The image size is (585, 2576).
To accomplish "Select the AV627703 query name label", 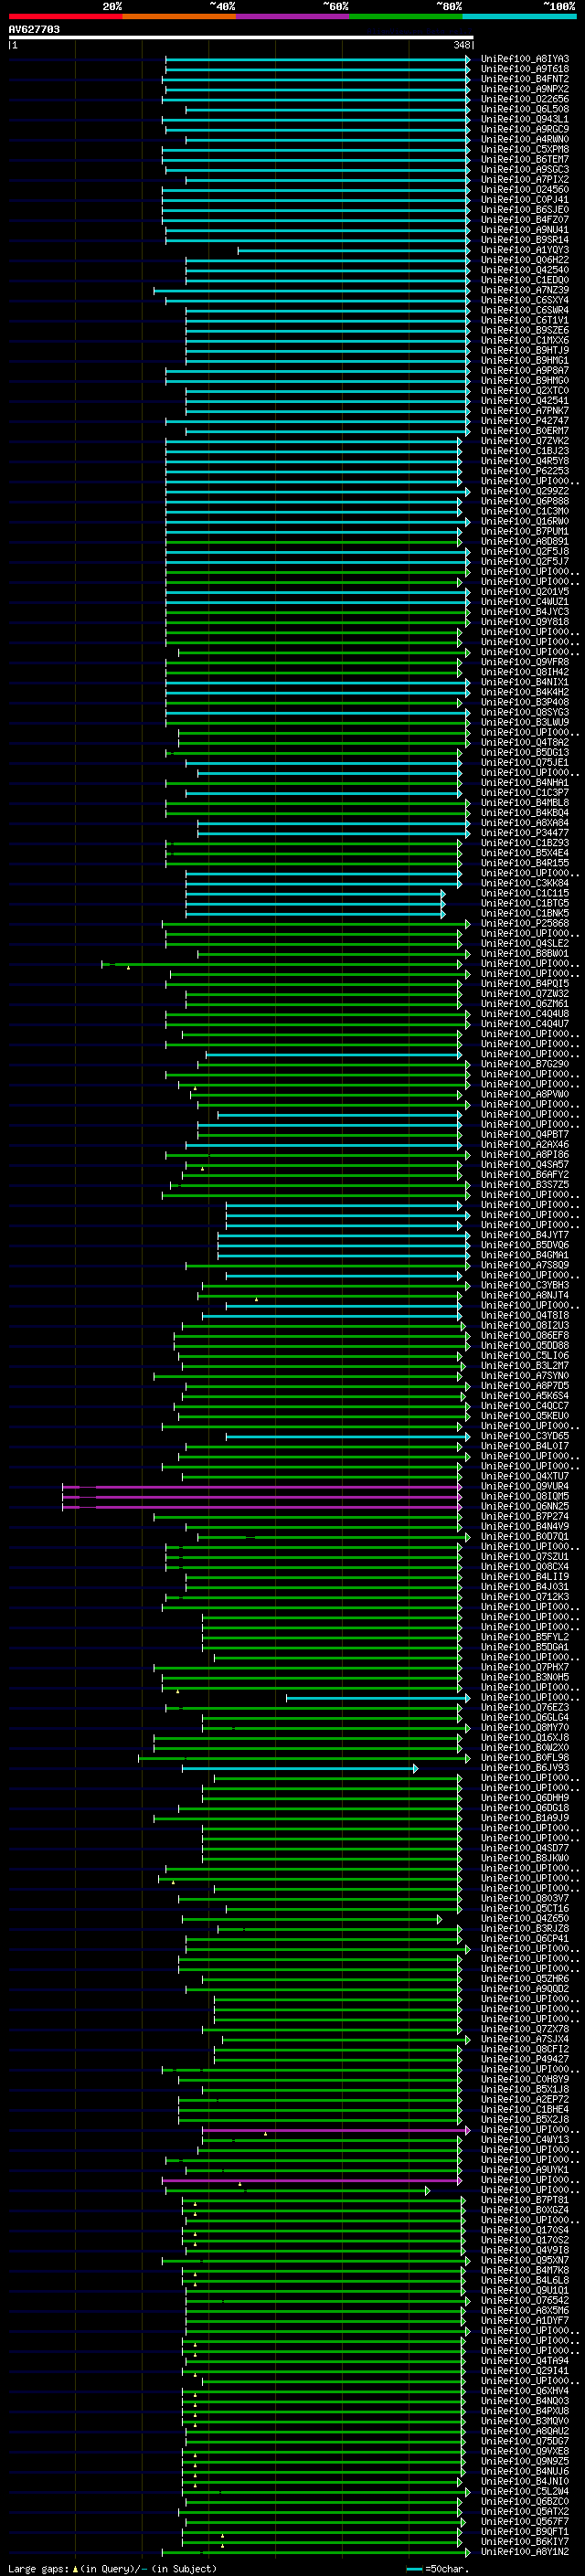I will (x=34, y=29).
